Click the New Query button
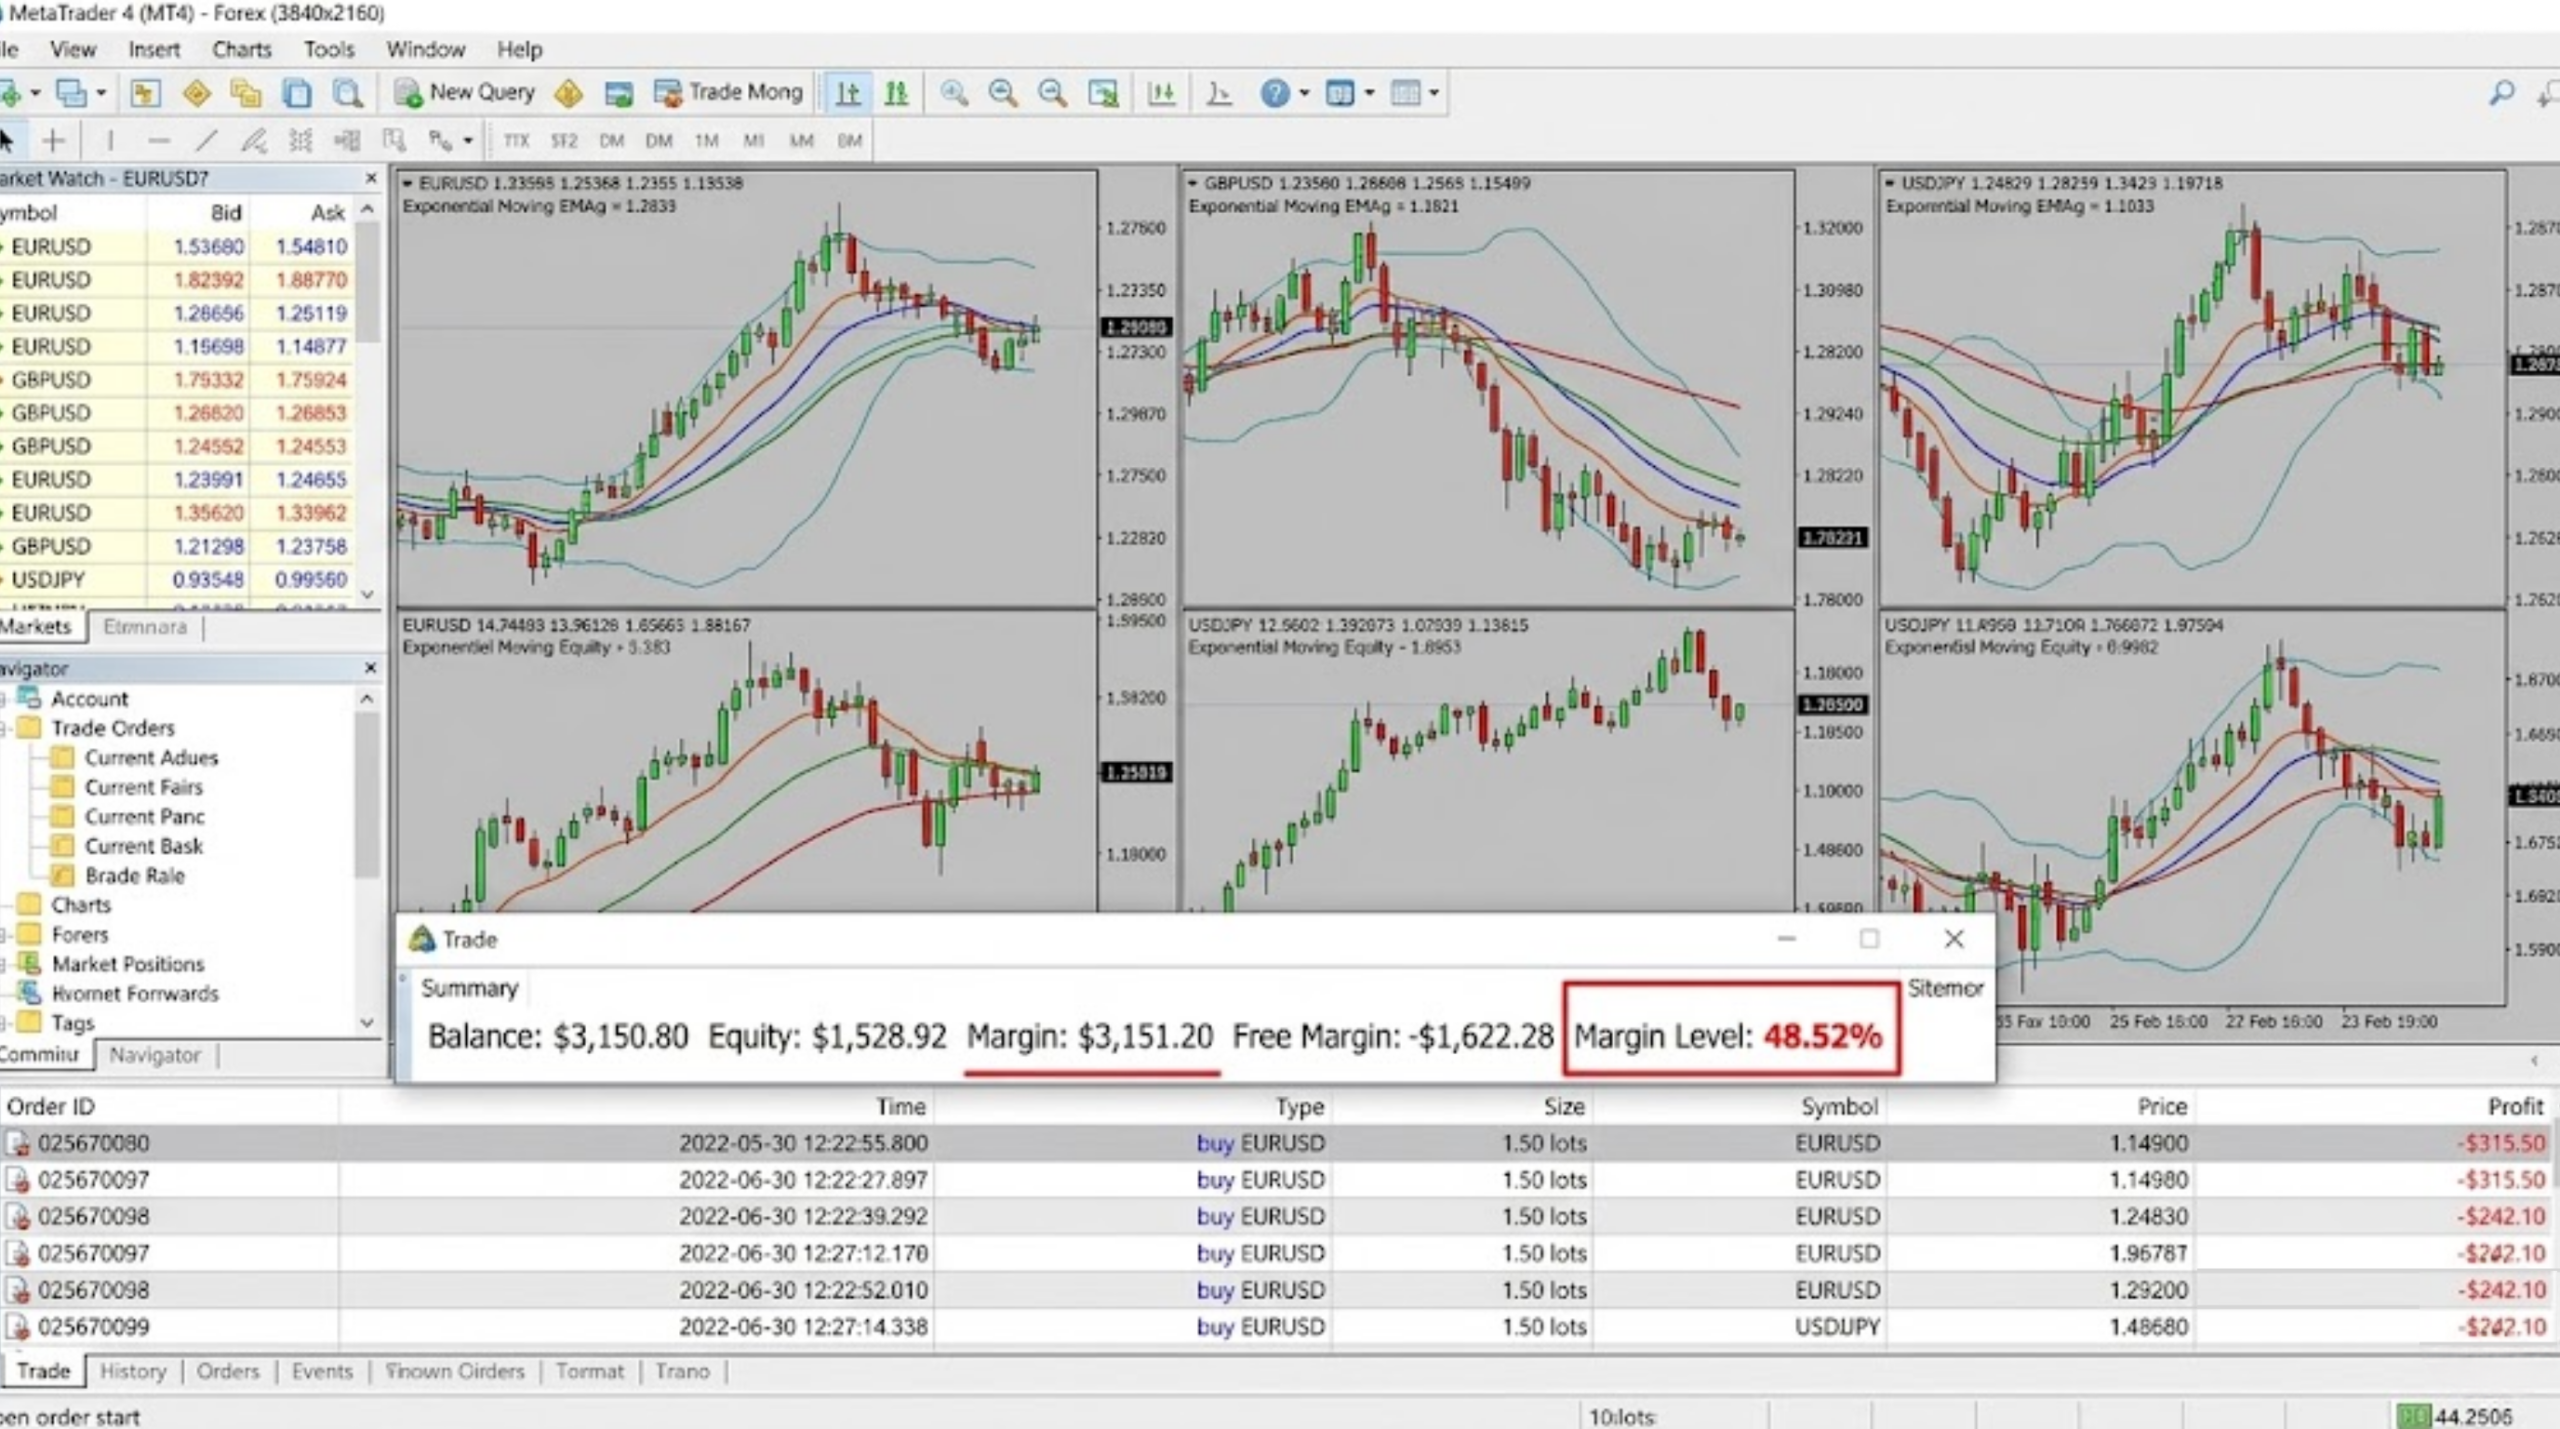Viewport: 2560px width, 1429px height. click(465, 93)
